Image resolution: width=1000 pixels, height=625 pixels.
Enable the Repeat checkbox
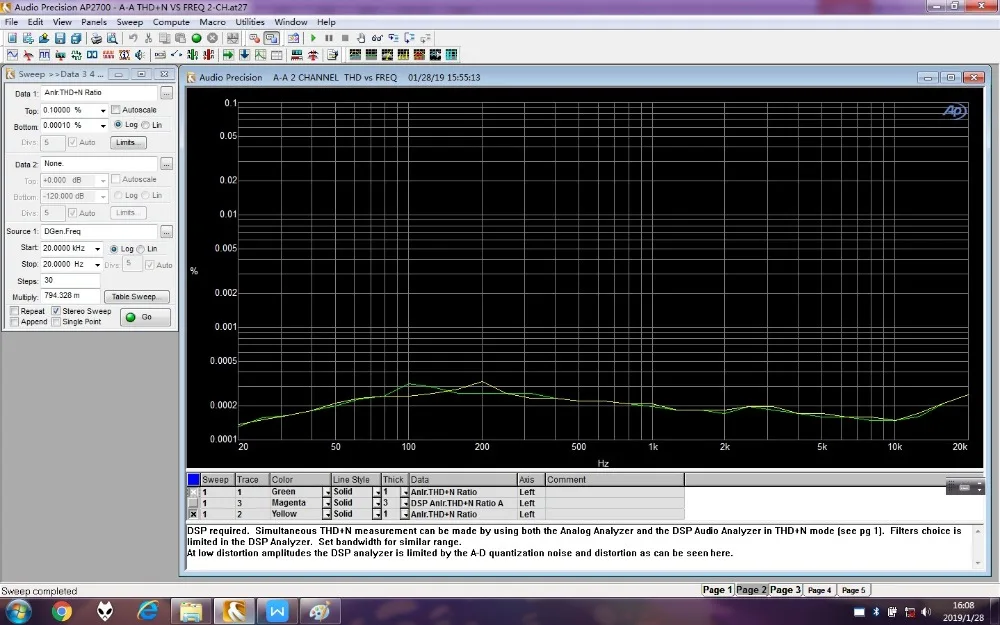click(14, 311)
